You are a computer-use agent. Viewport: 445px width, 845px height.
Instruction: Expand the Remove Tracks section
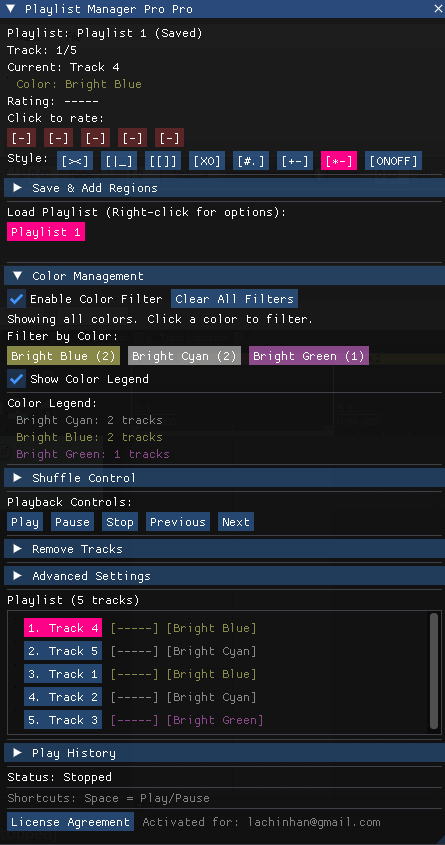(x=224, y=549)
